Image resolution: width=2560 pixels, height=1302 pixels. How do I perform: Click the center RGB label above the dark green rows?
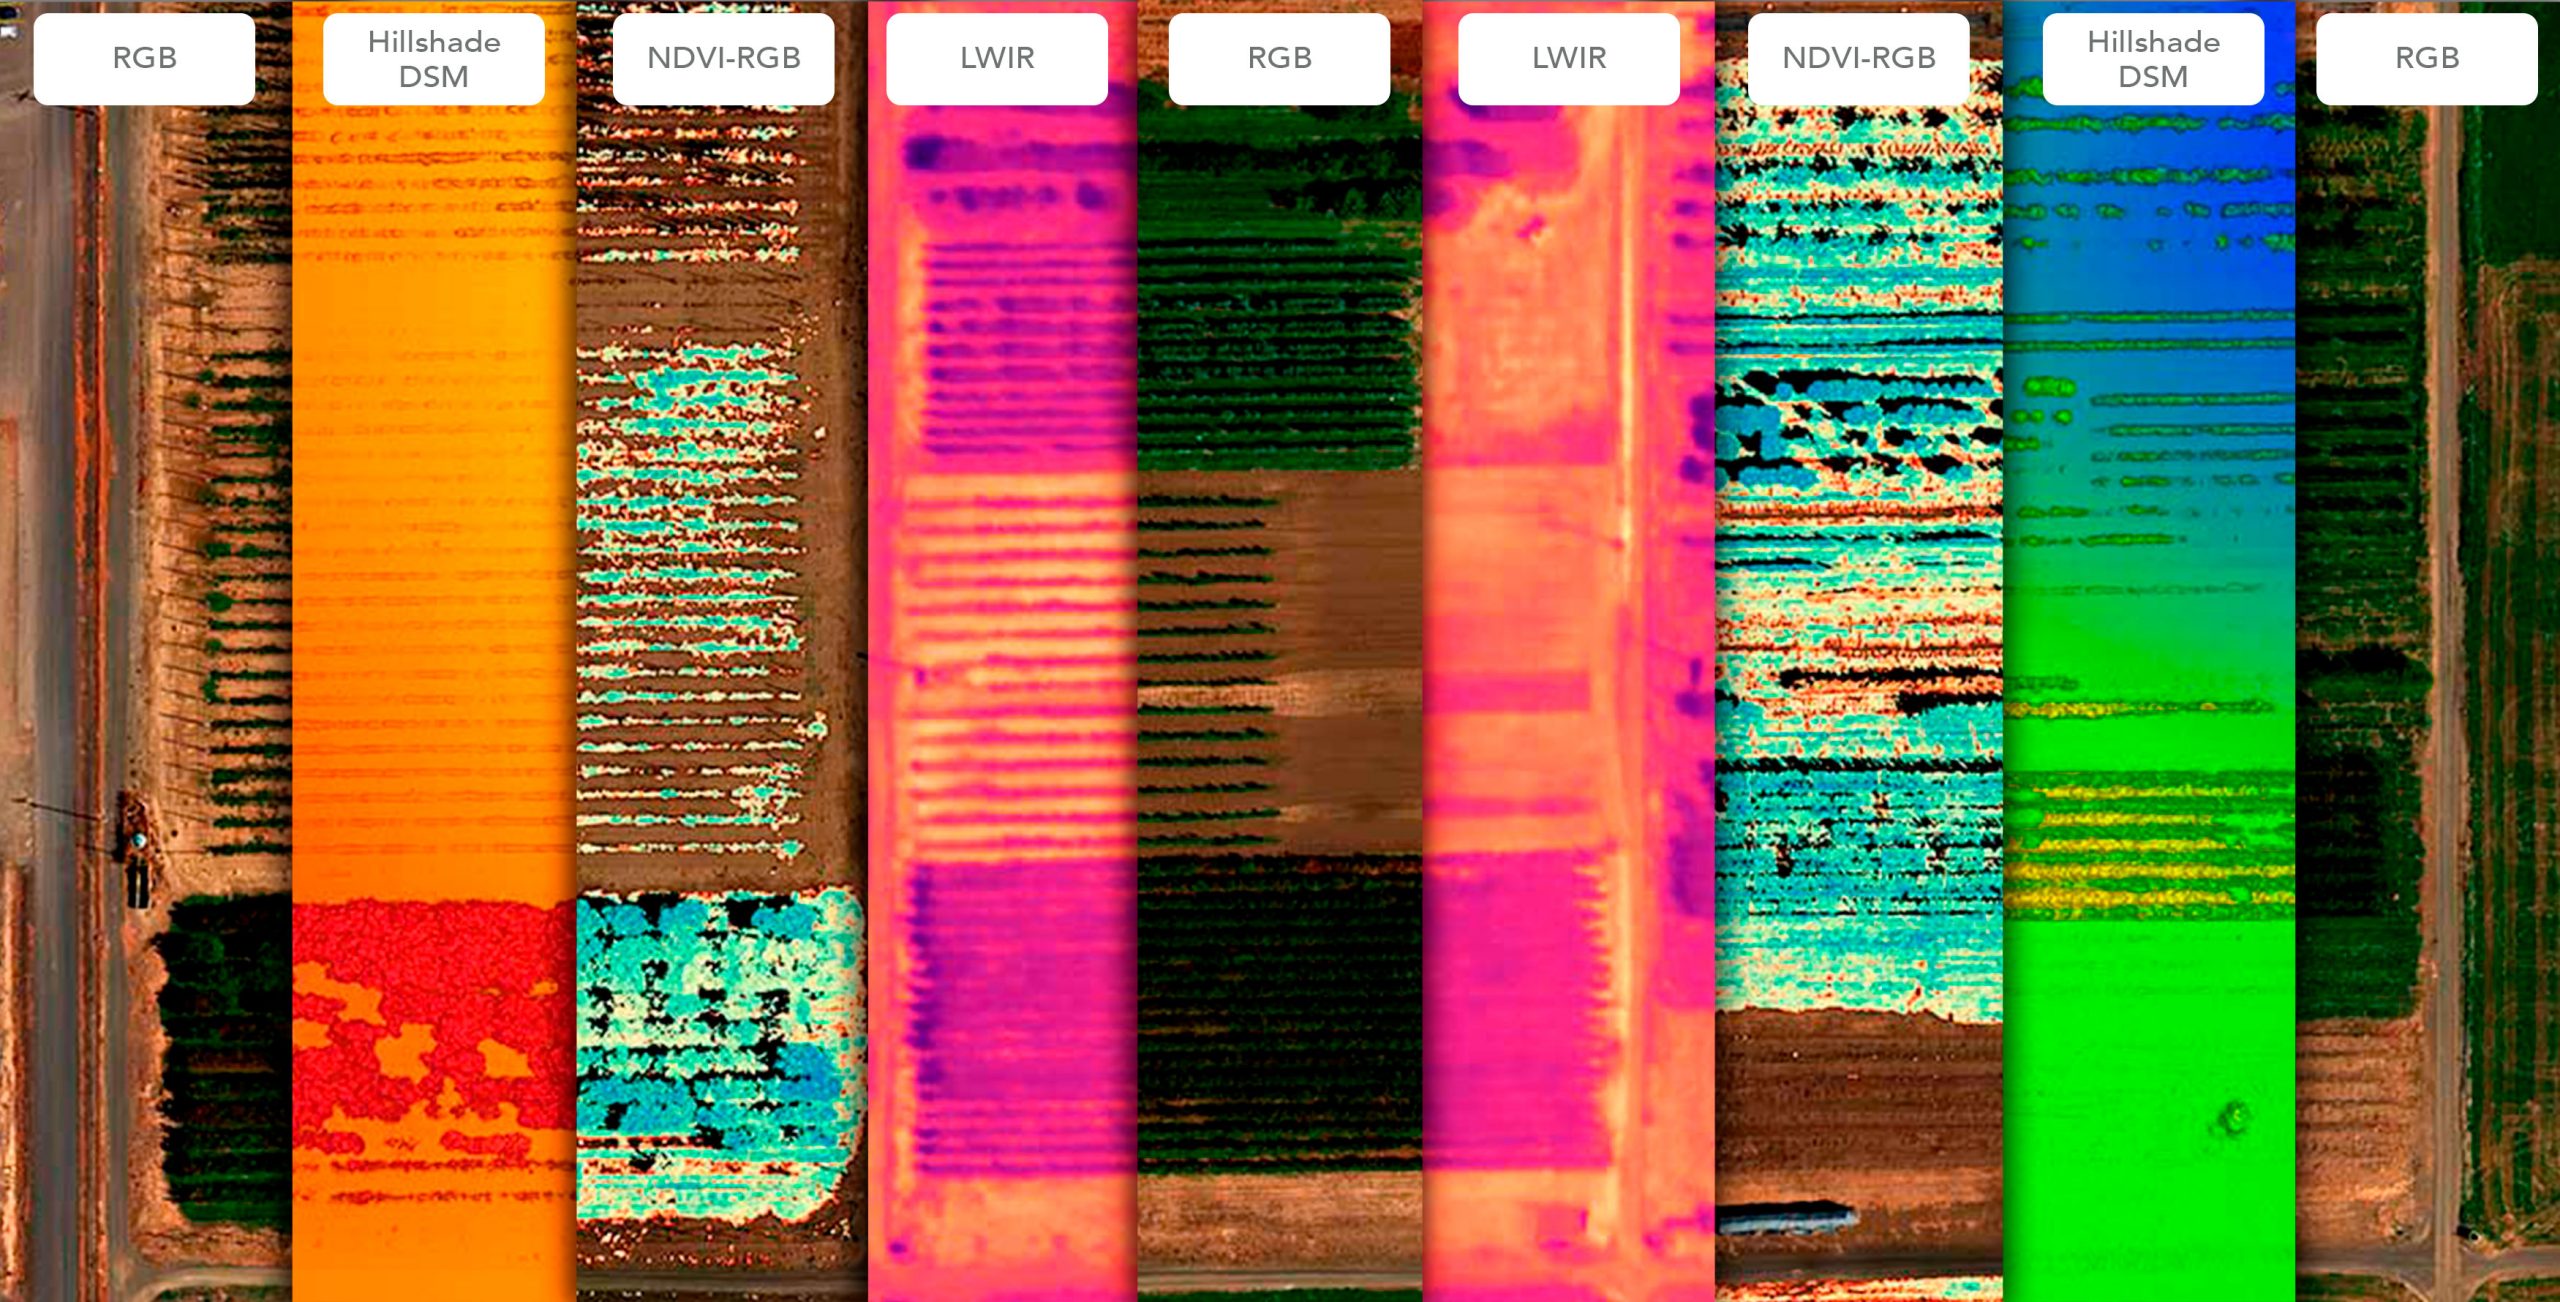pyautogui.click(x=1279, y=58)
